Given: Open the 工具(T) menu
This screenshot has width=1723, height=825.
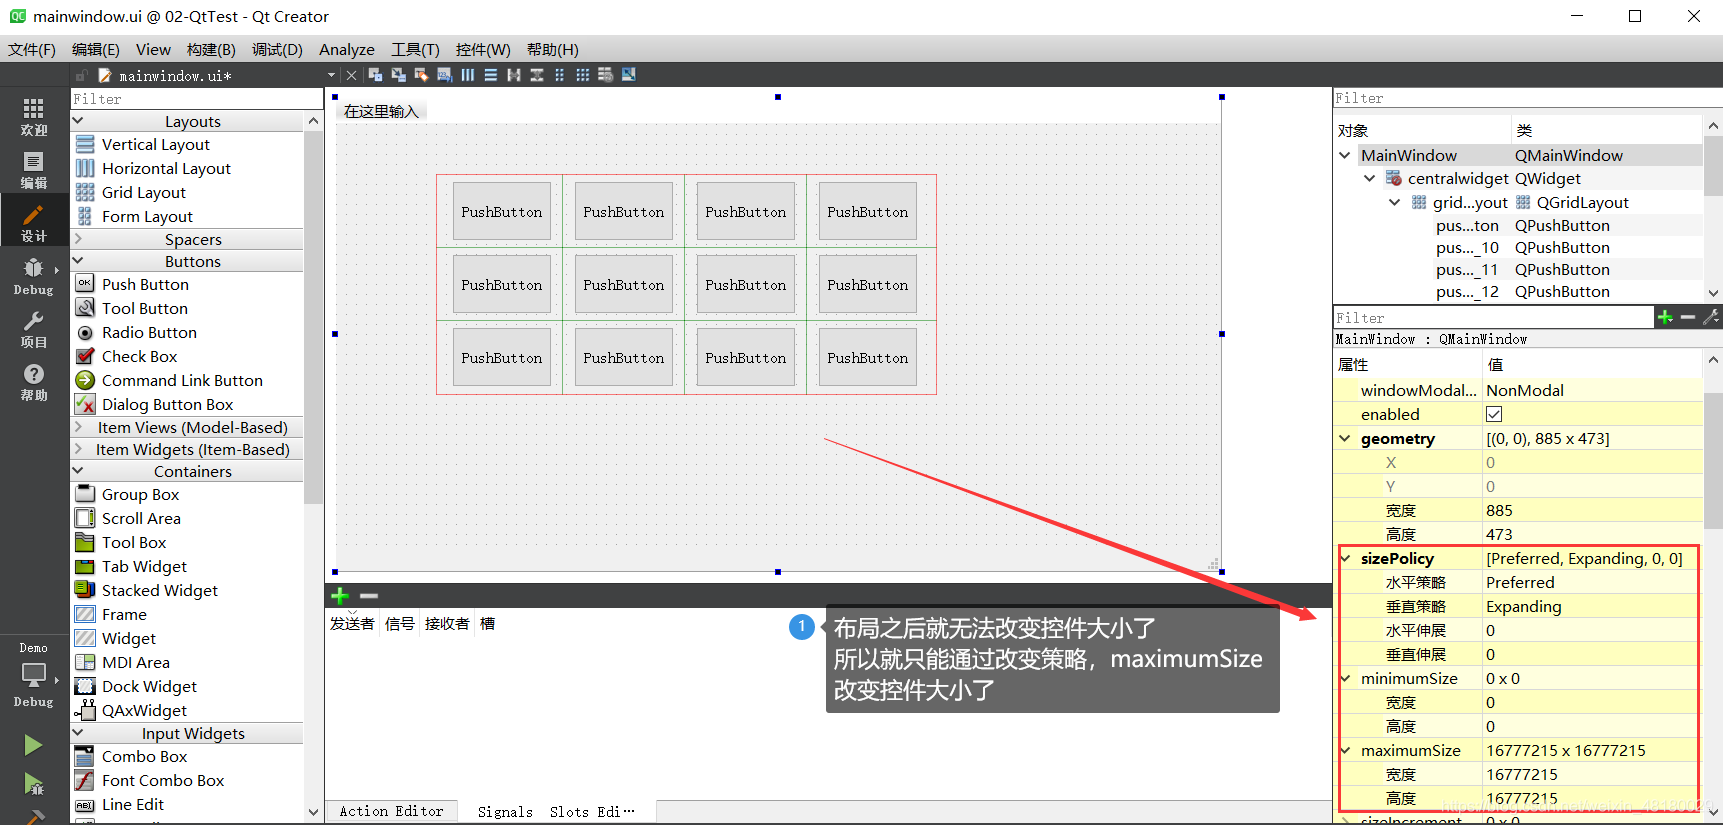Looking at the screenshot, I should pyautogui.click(x=415, y=50).
